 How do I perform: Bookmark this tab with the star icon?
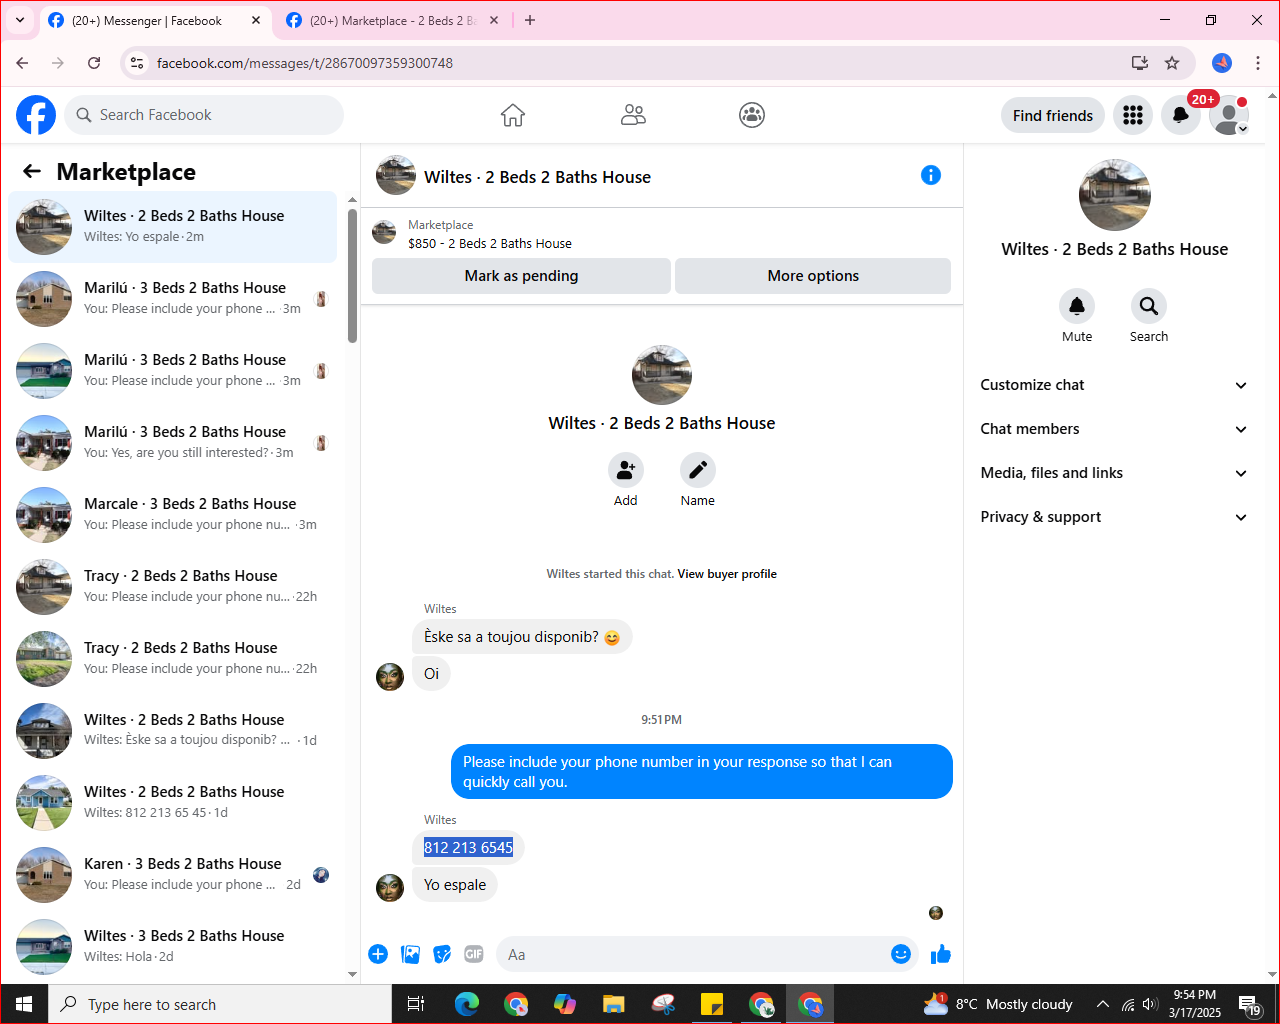1172,63
